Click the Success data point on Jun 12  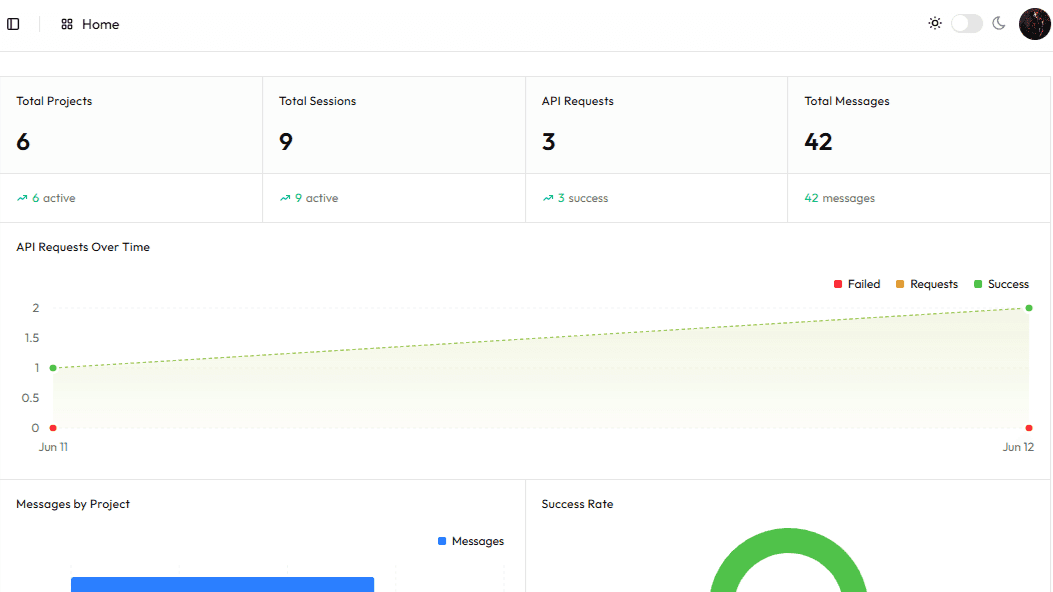(x=1029, y=308)
